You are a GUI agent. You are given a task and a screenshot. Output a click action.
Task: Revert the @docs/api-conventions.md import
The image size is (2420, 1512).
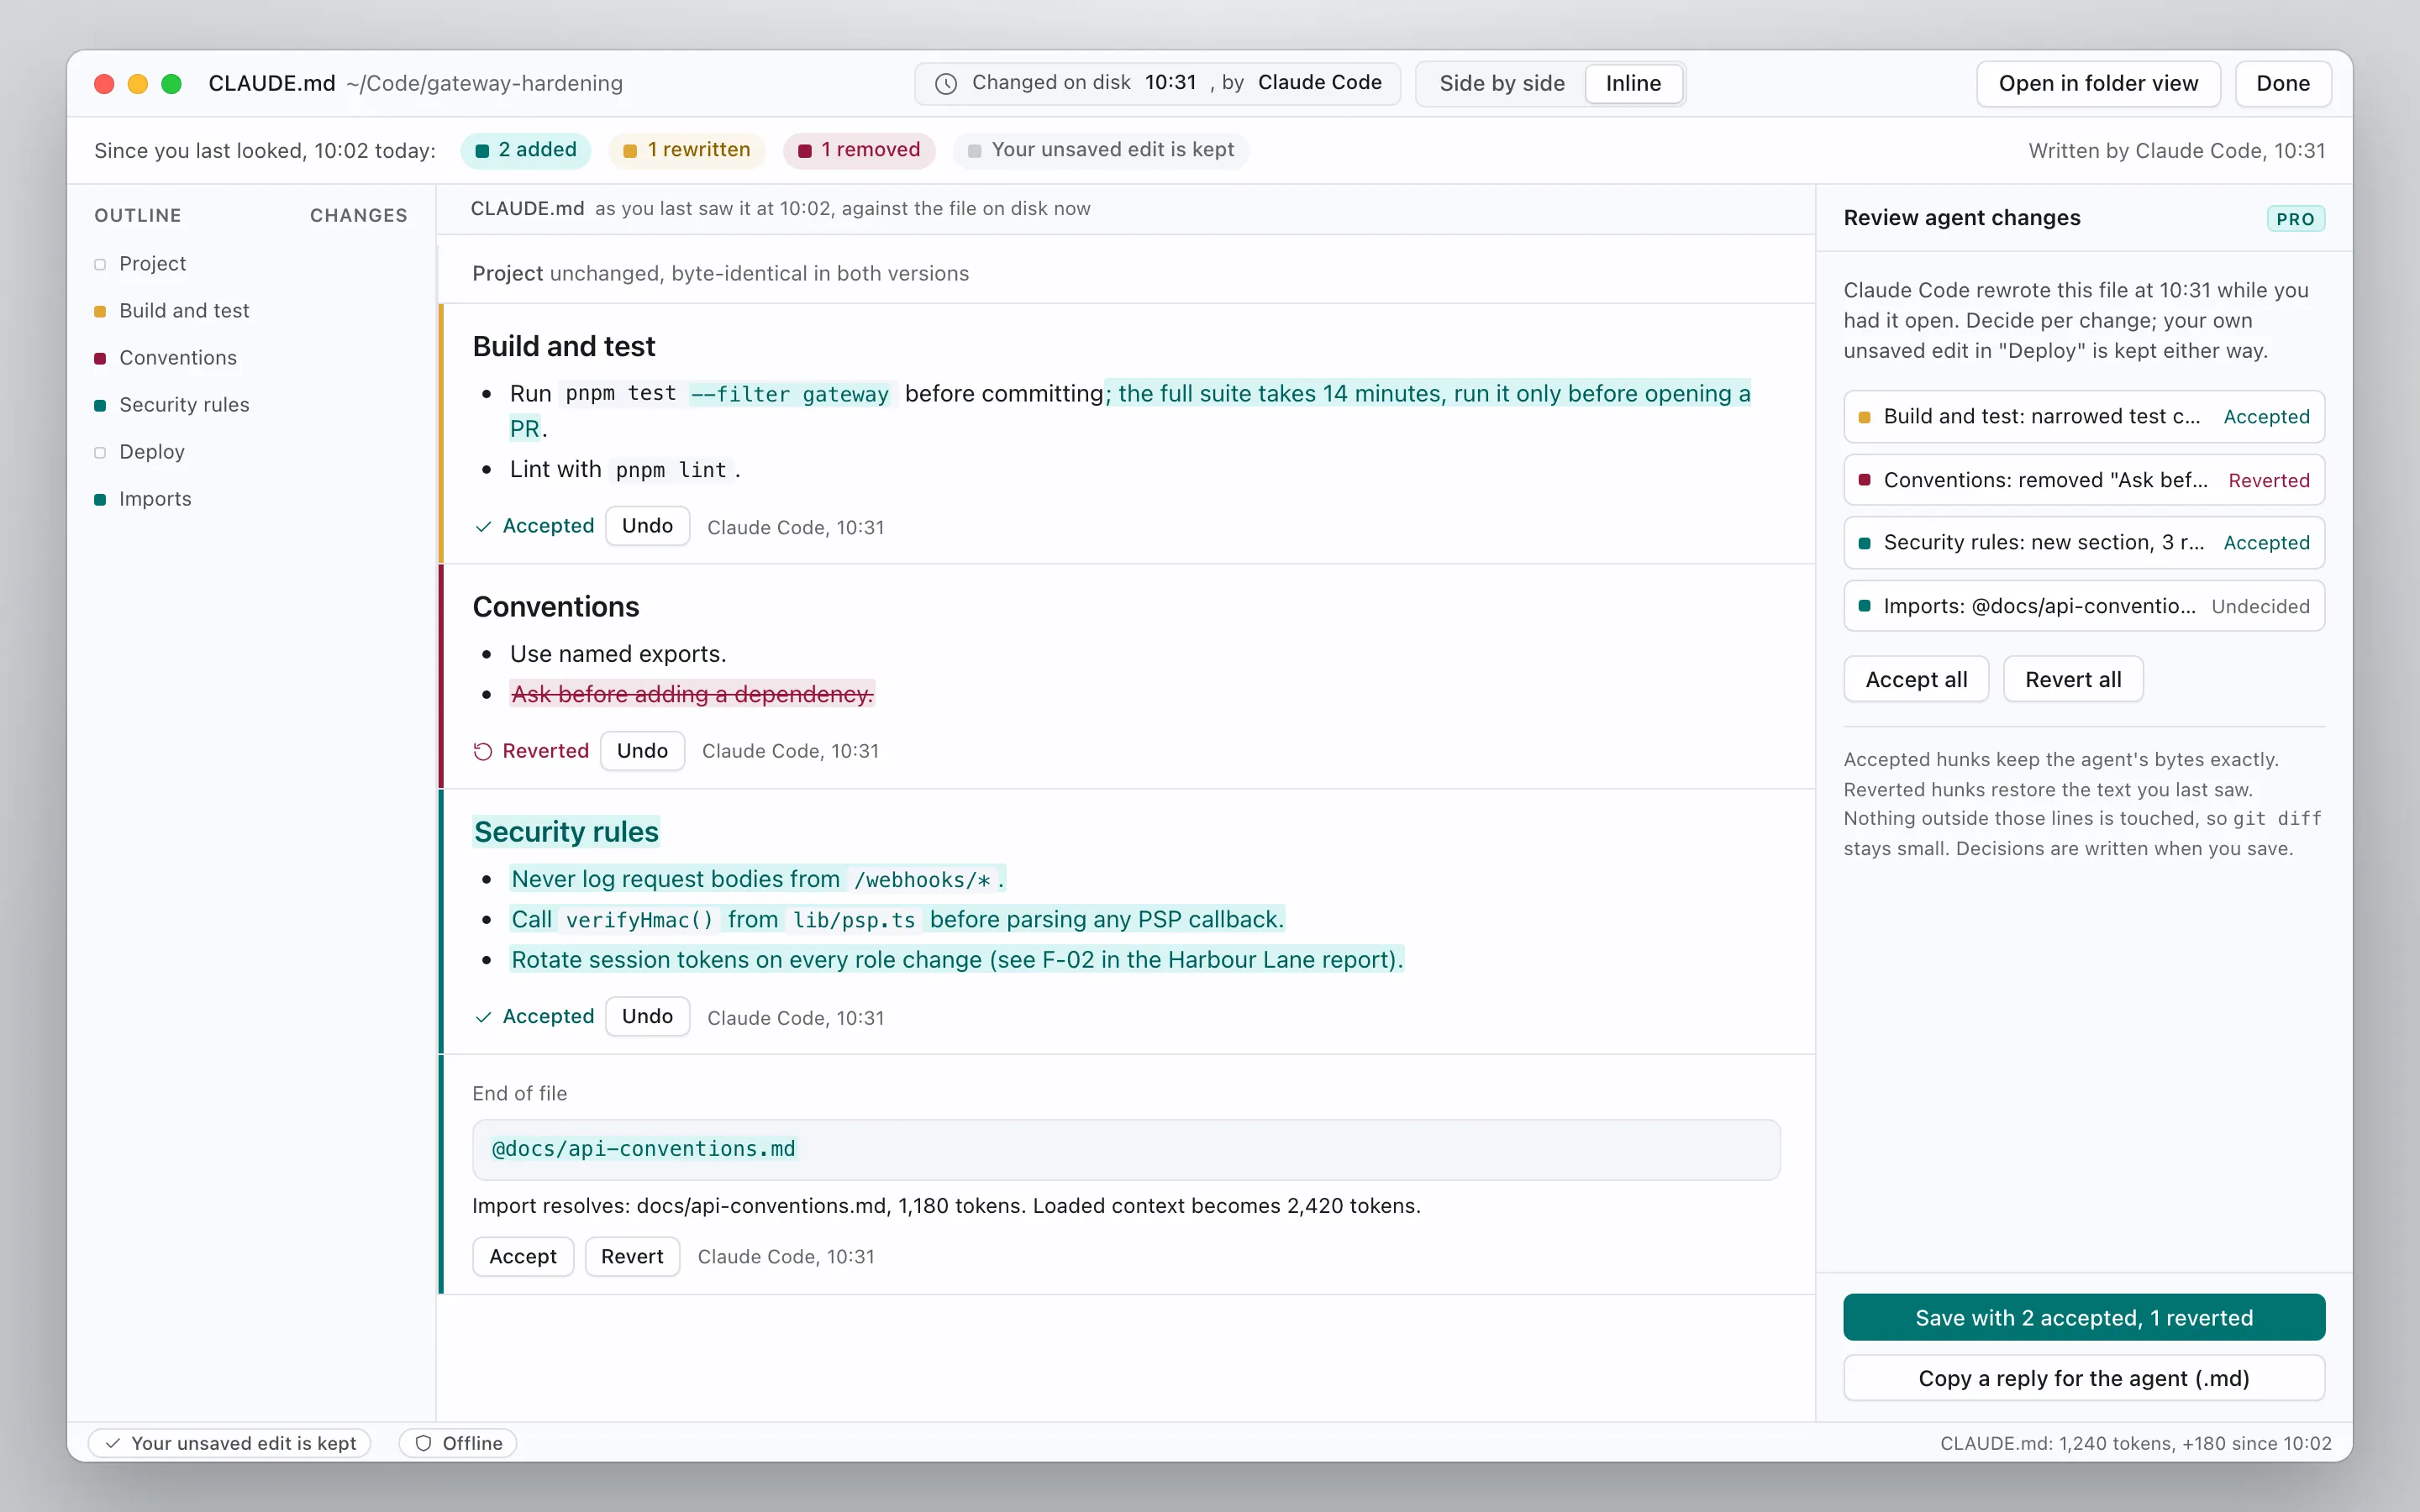[x=632, y=1257]
